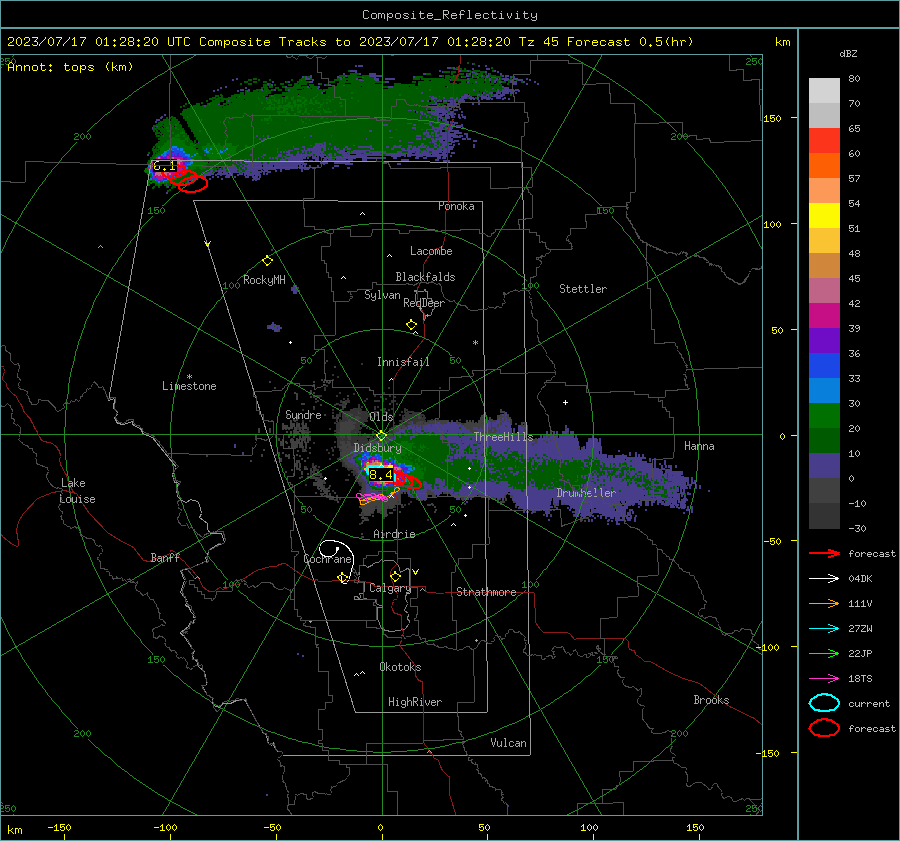Click the Hanna city label

pos(699,446)
